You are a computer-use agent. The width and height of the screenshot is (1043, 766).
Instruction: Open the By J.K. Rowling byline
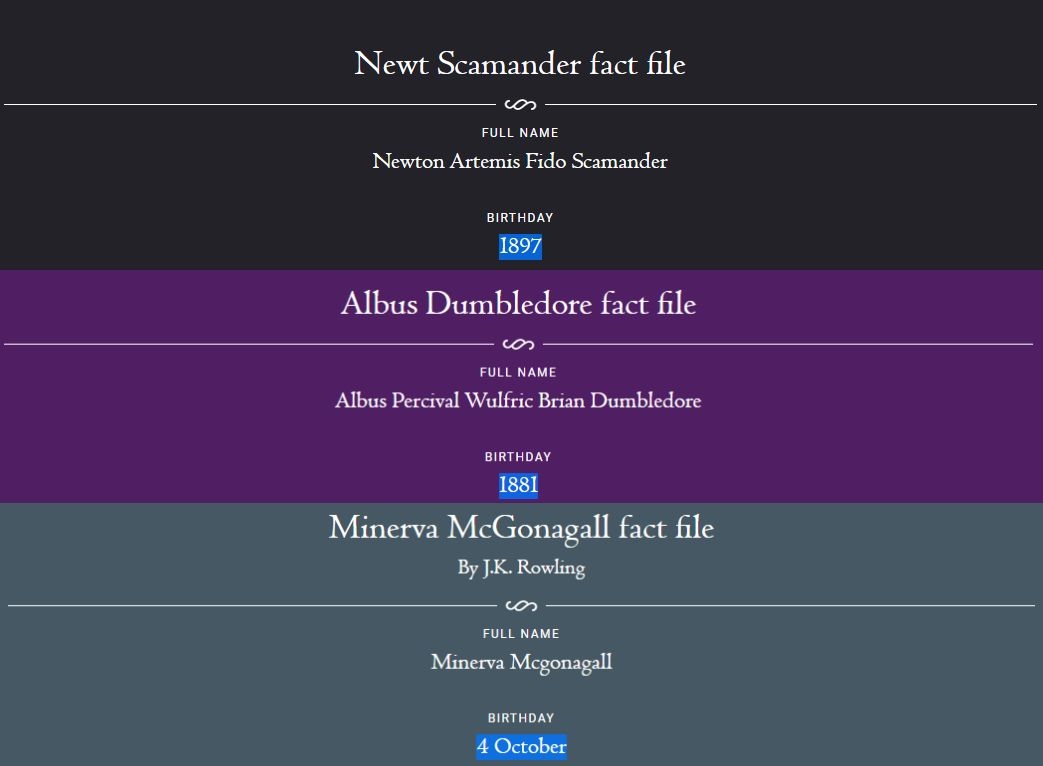(x=521, y=568)
